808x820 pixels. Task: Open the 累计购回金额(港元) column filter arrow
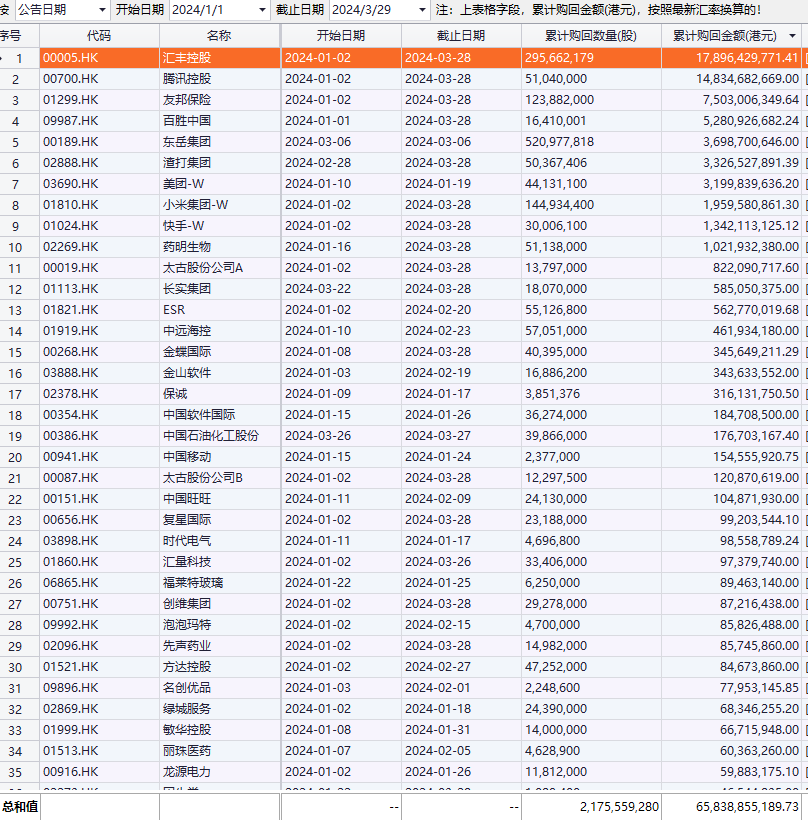click(792, 36)
